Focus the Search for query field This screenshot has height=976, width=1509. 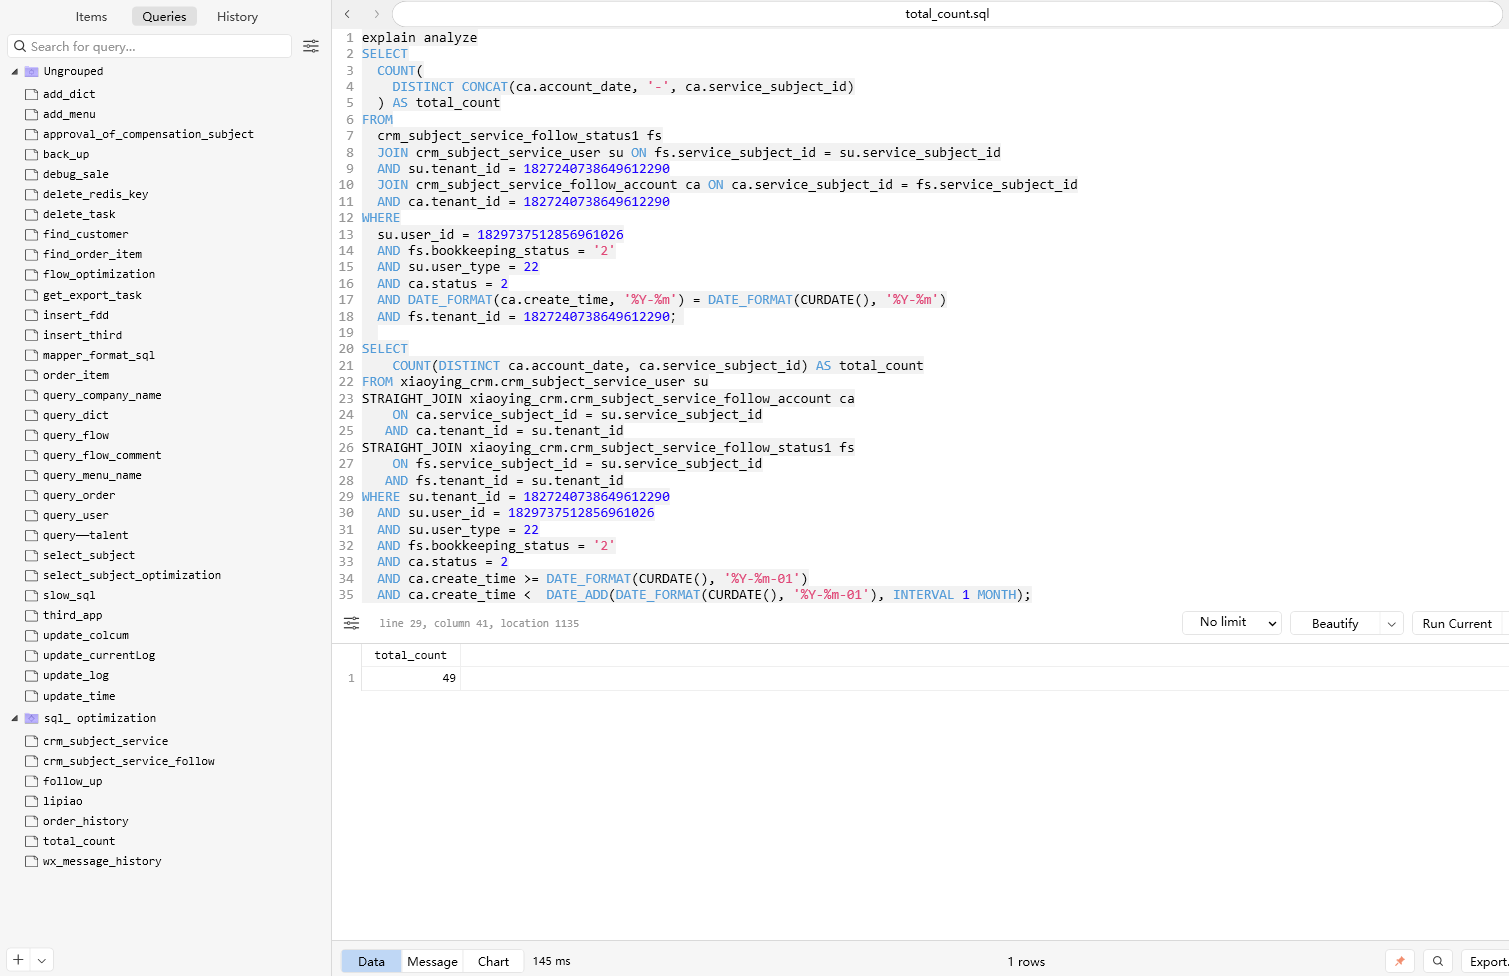click(x=150, y=46)
